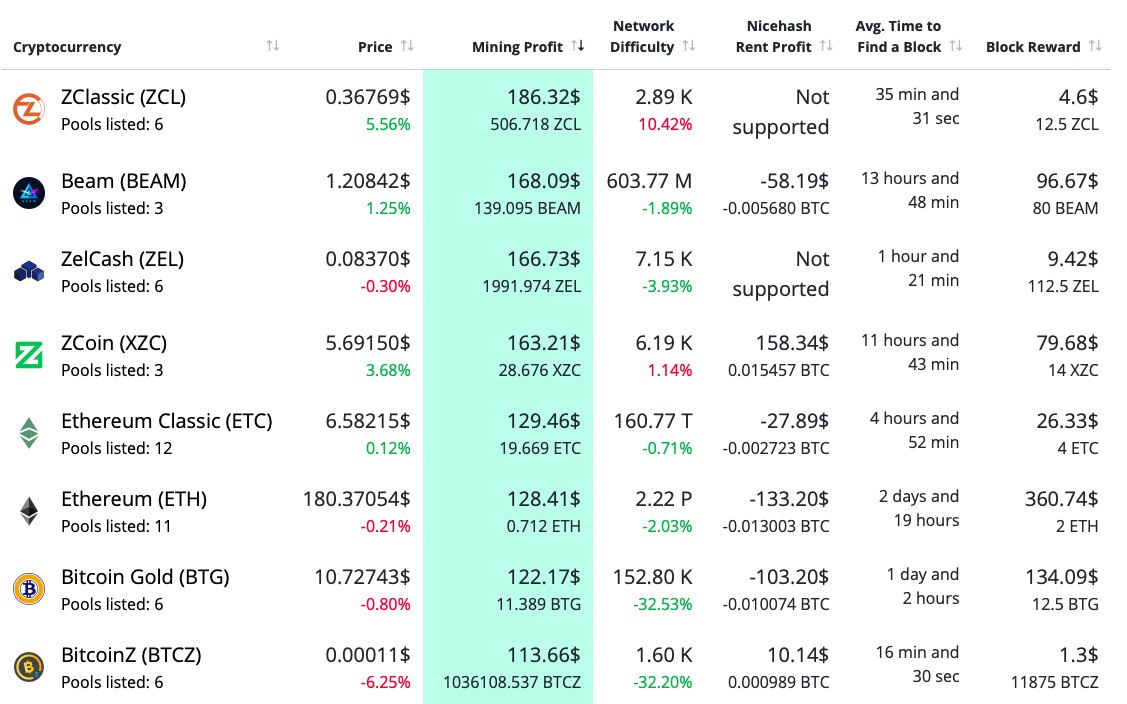Open the ZClassic (ZCL) coin link
This screenshot has width=1127, height=704.
tap(124, 97)
